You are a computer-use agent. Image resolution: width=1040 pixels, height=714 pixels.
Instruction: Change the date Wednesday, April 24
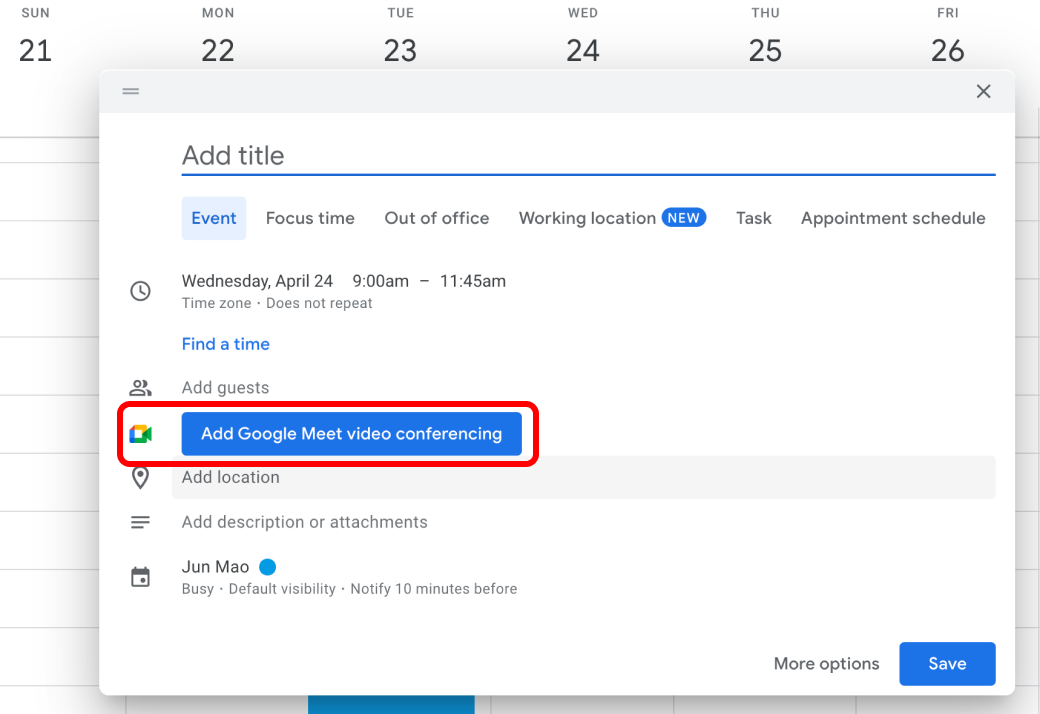pyautogui.click(x=257, y=281)
